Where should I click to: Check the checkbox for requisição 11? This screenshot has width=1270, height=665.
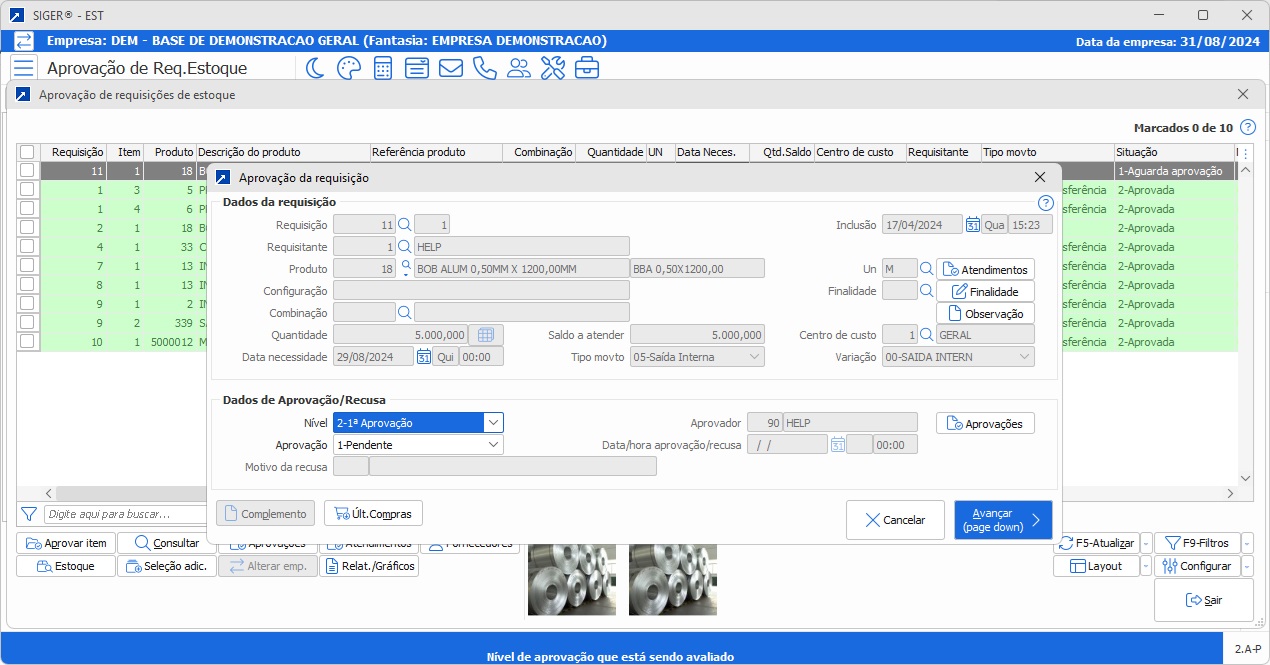(27, 171)
